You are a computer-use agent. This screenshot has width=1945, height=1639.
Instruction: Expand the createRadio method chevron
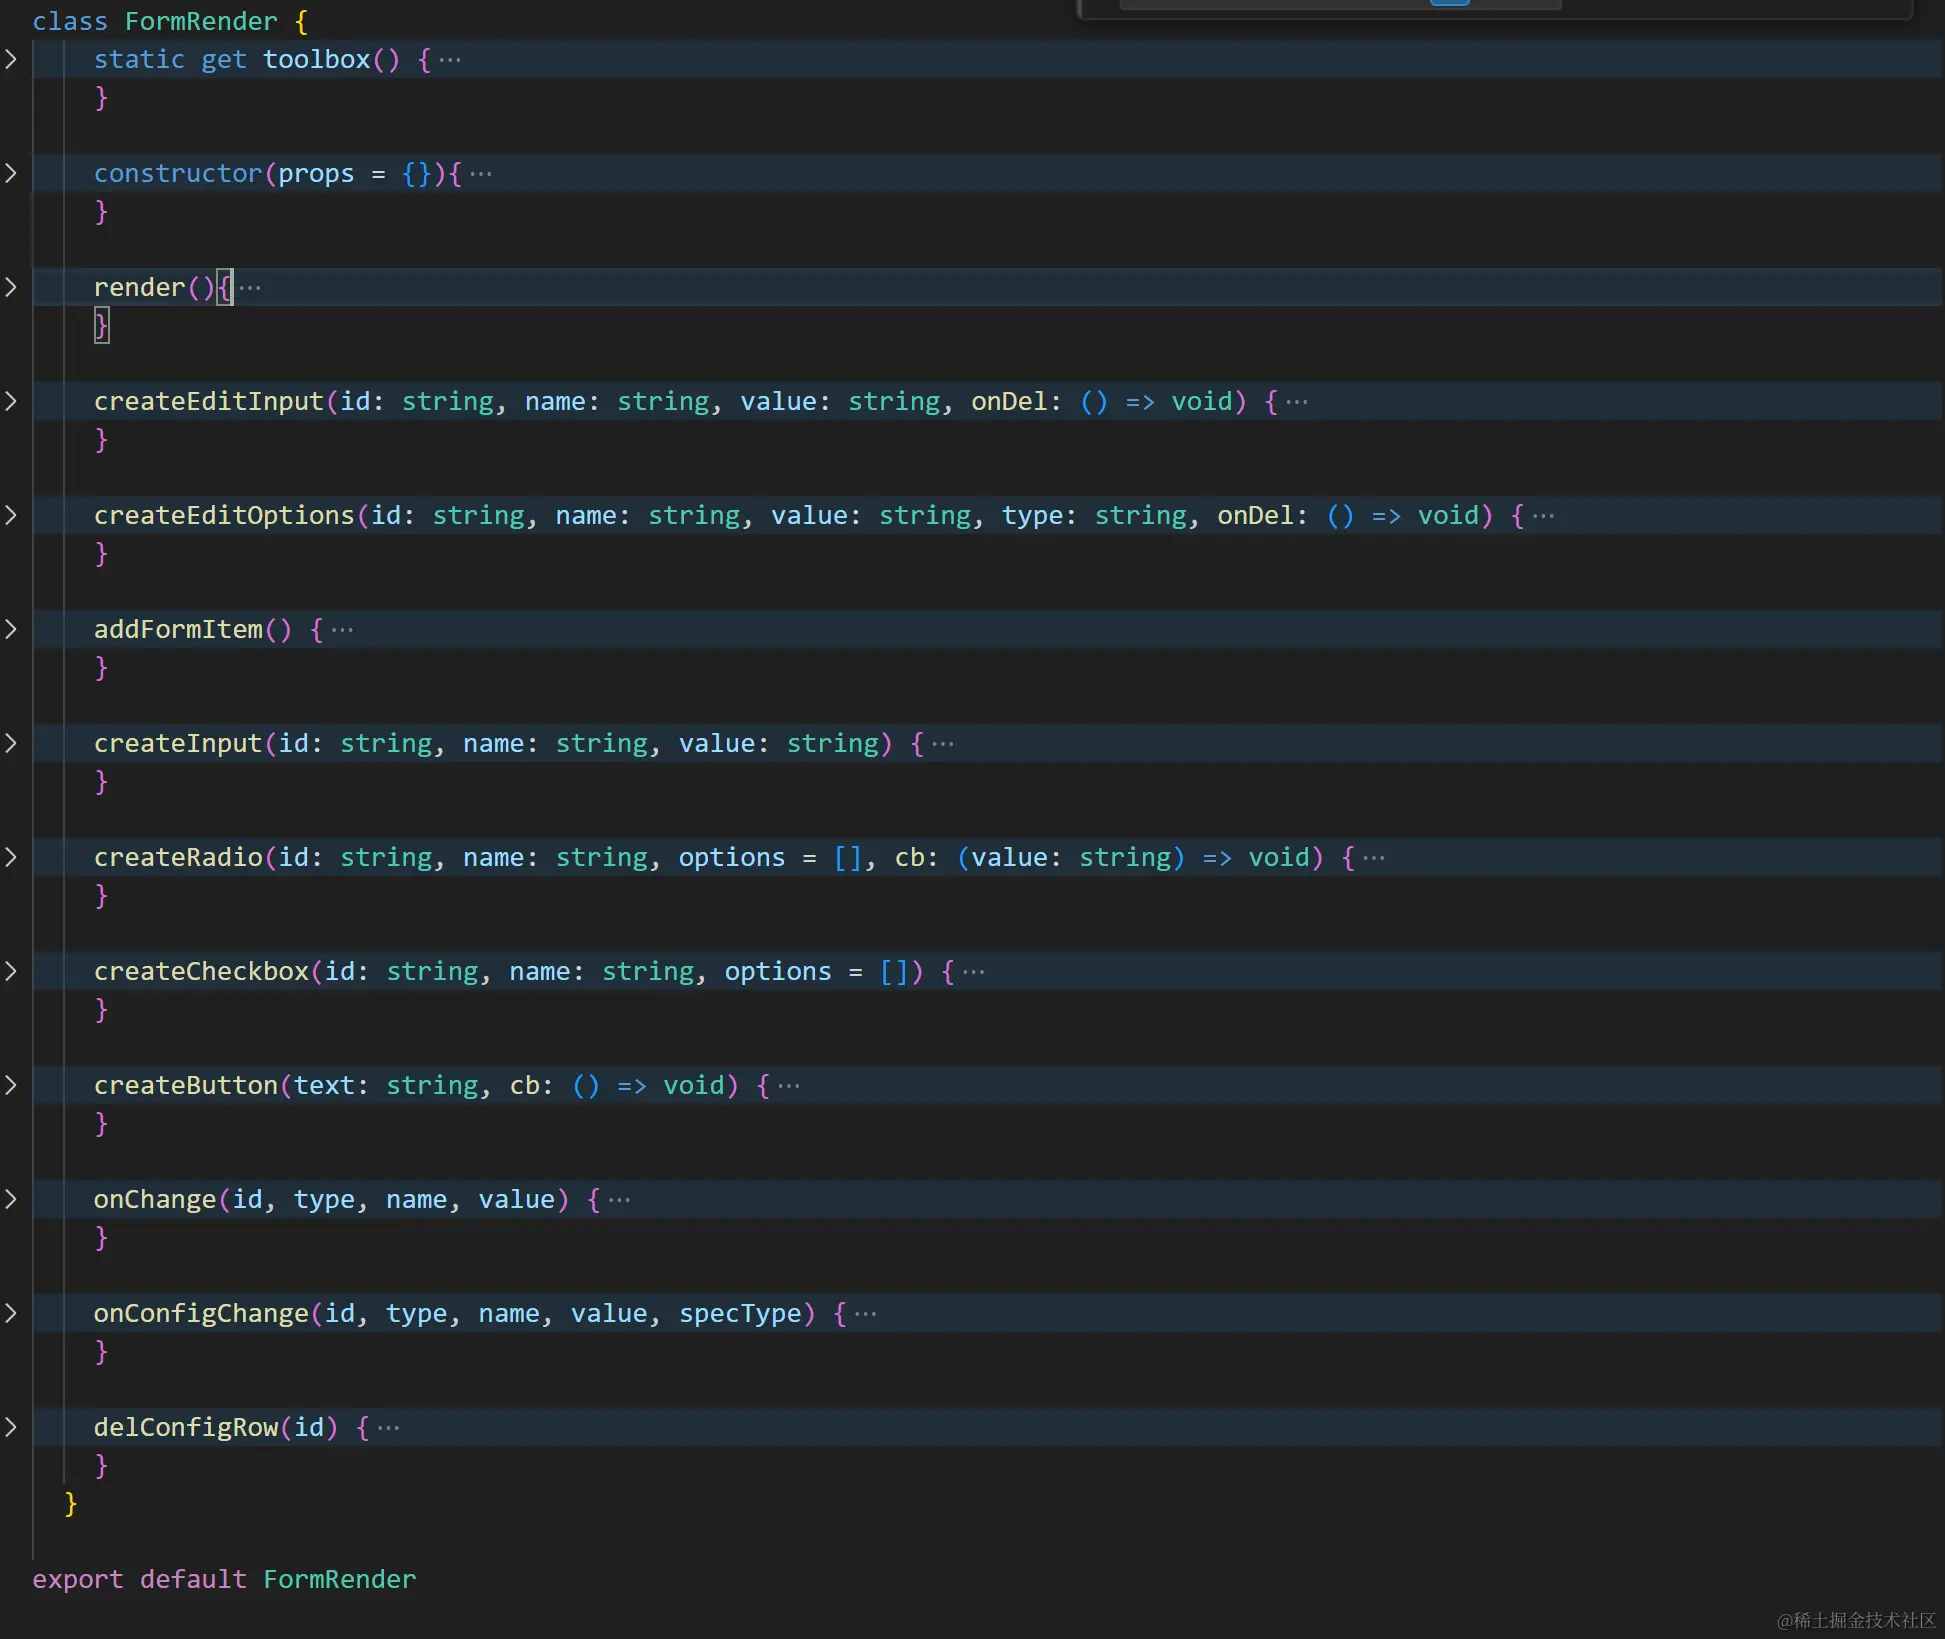click(11, 857)
